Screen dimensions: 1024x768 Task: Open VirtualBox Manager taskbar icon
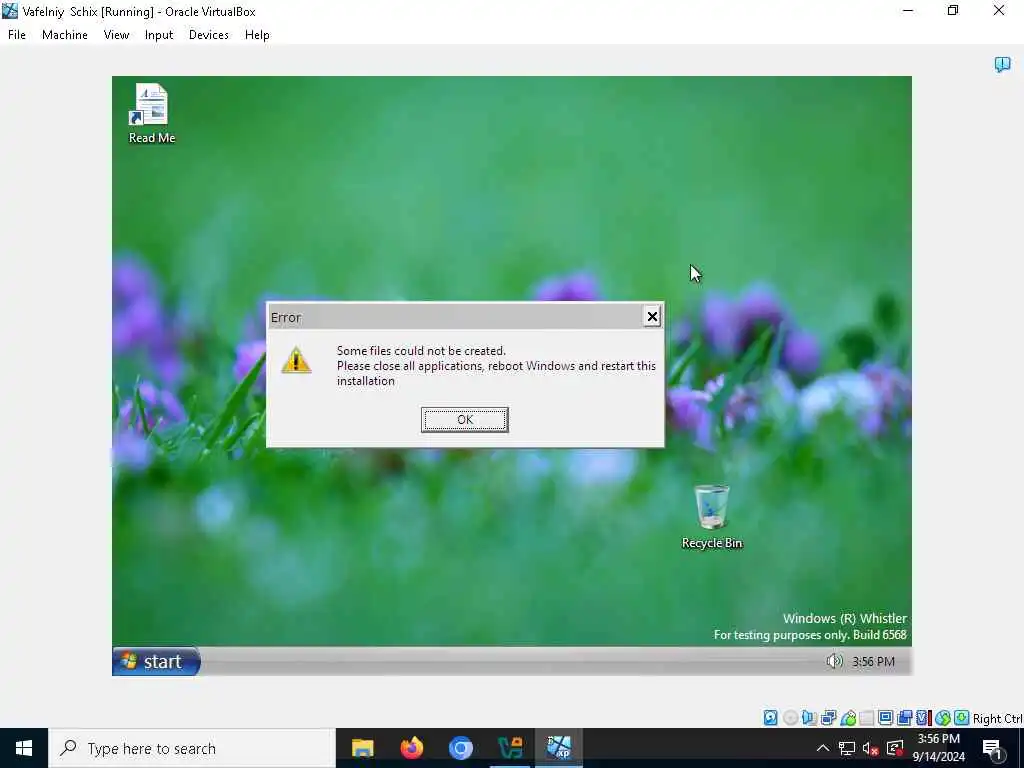coord(510,748)
